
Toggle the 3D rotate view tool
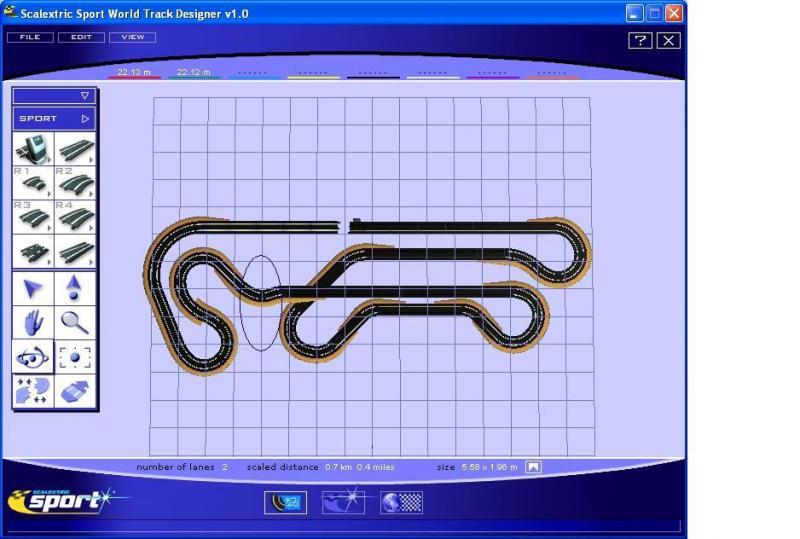[32, 357]
